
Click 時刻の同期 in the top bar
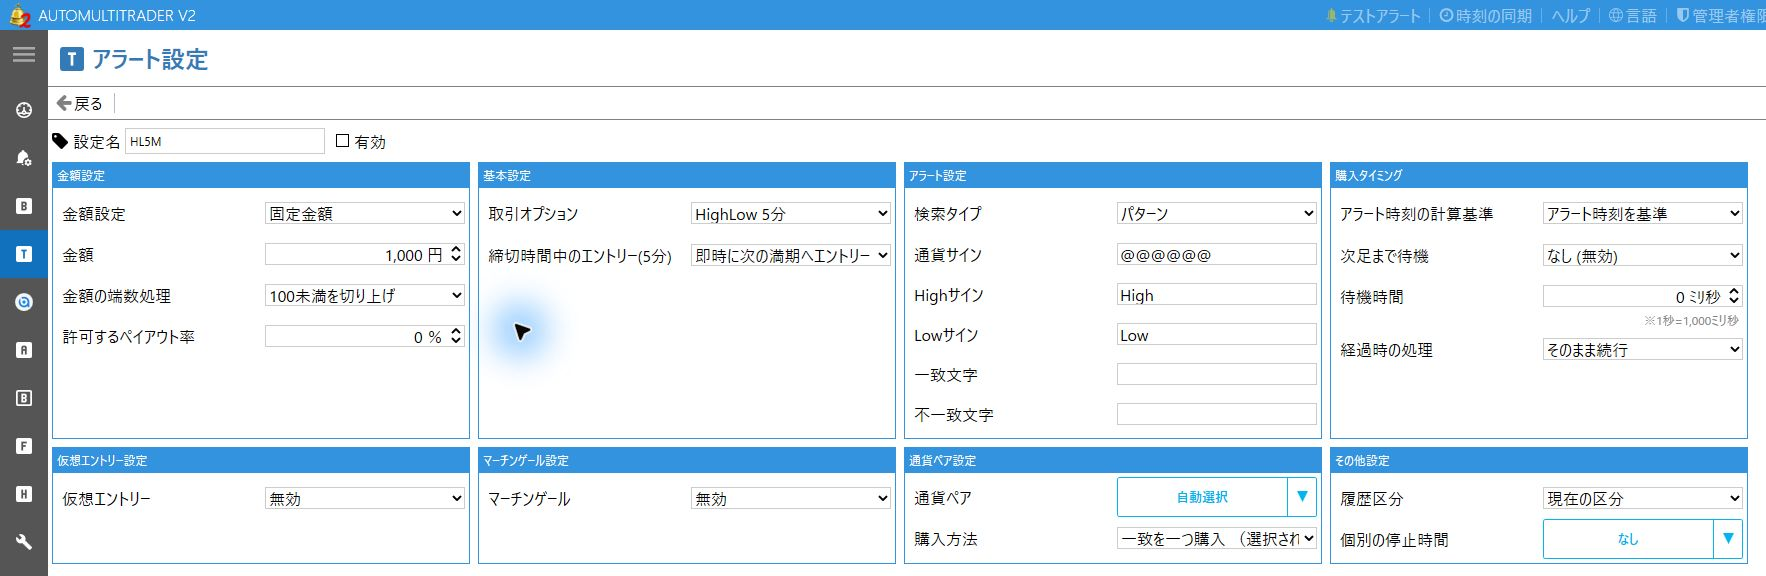(x=1485, y=16)
